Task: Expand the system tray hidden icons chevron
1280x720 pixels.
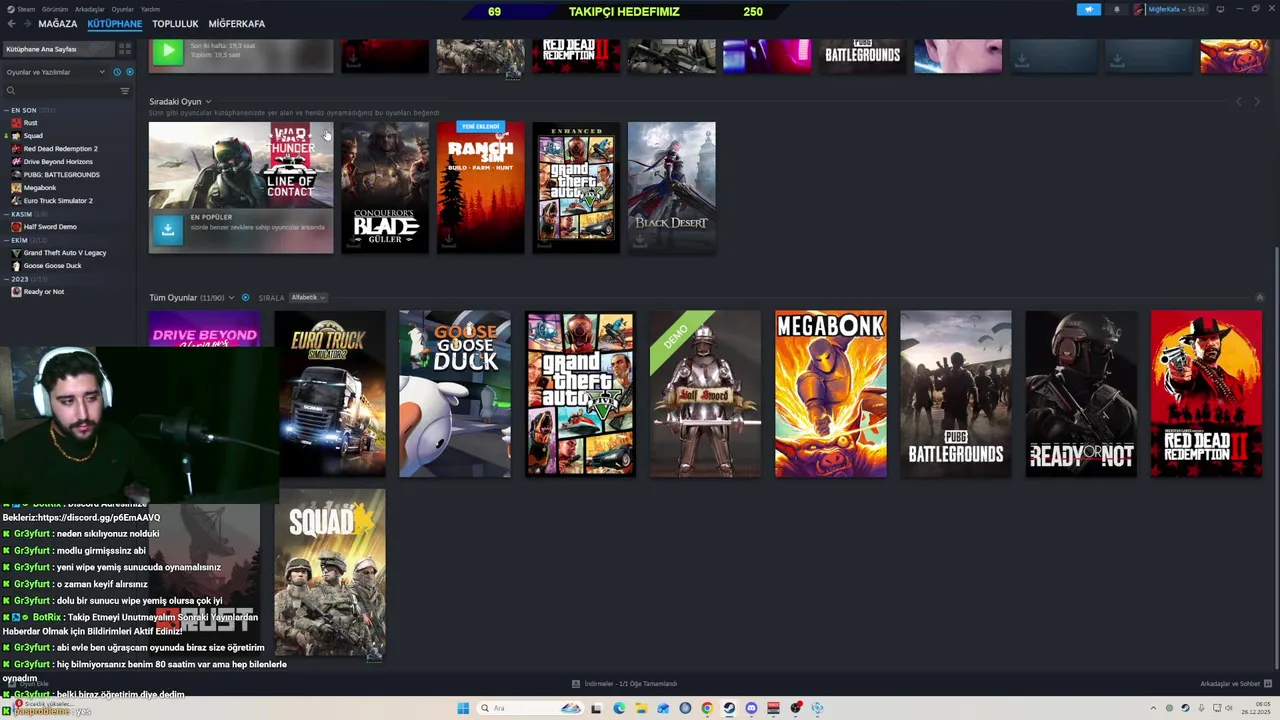Action: (x=1153, y=708)
